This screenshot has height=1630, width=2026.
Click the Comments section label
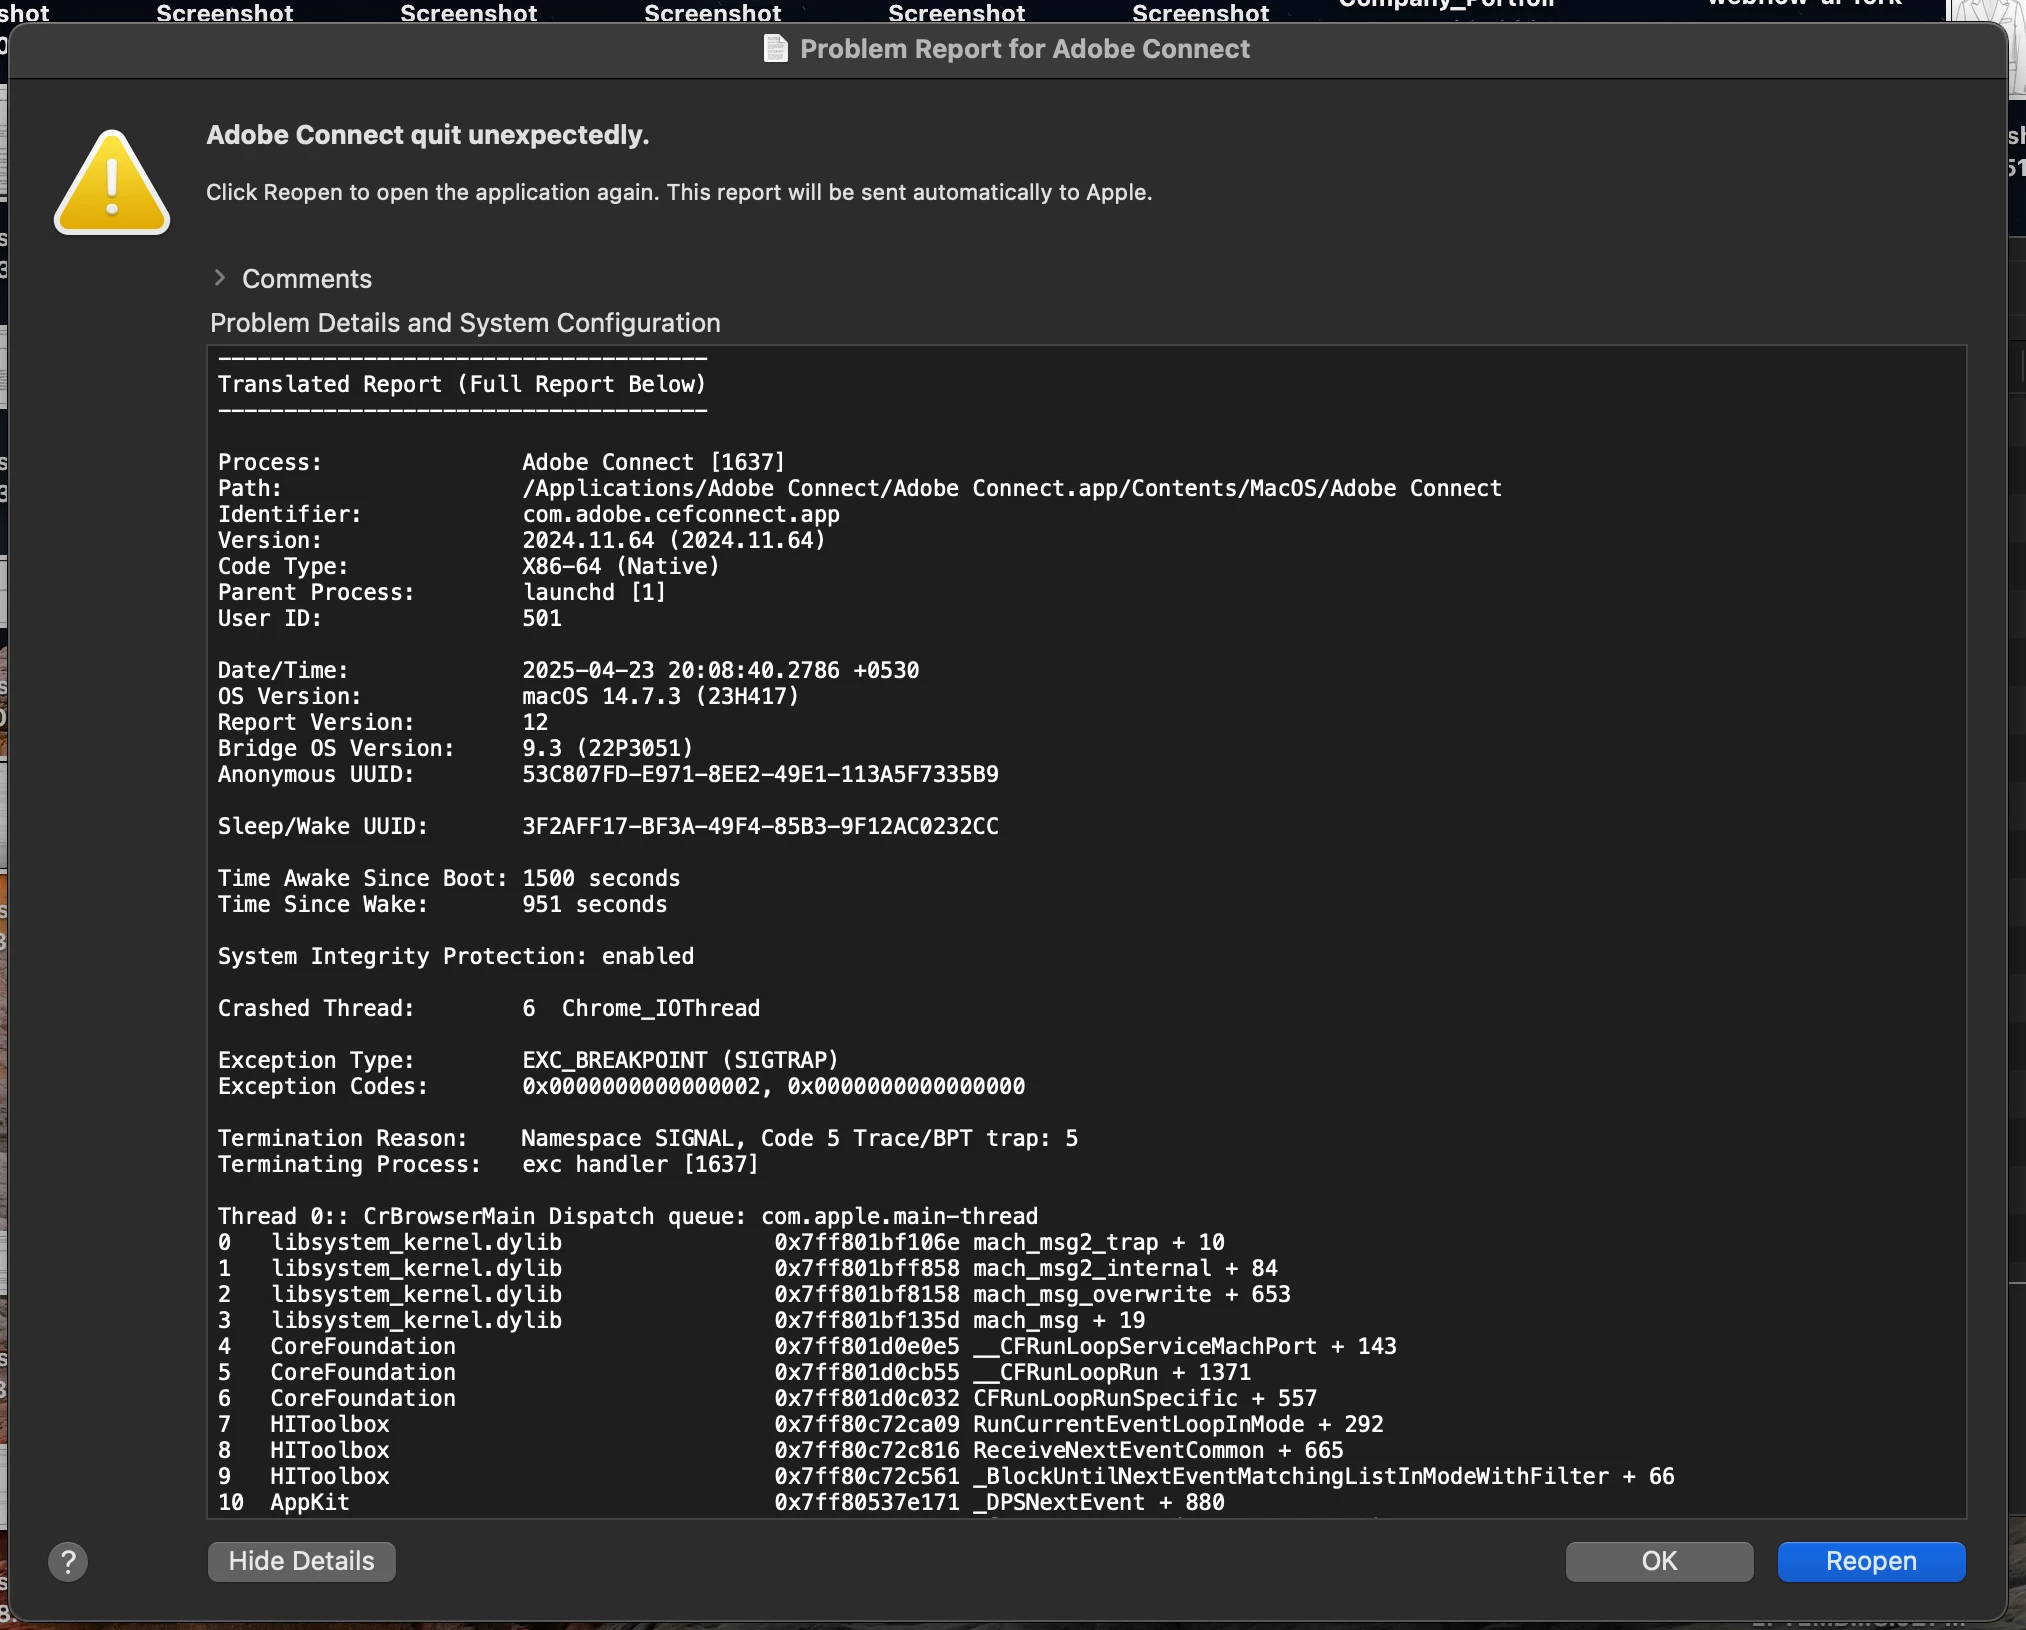306,279
